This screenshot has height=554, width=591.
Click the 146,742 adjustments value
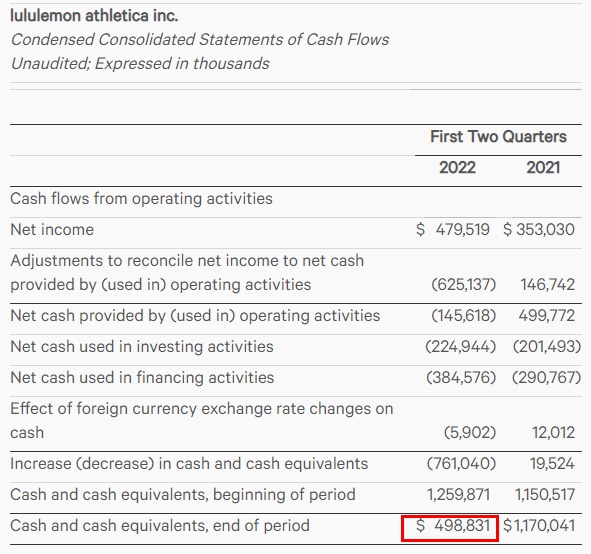point(548,285)
